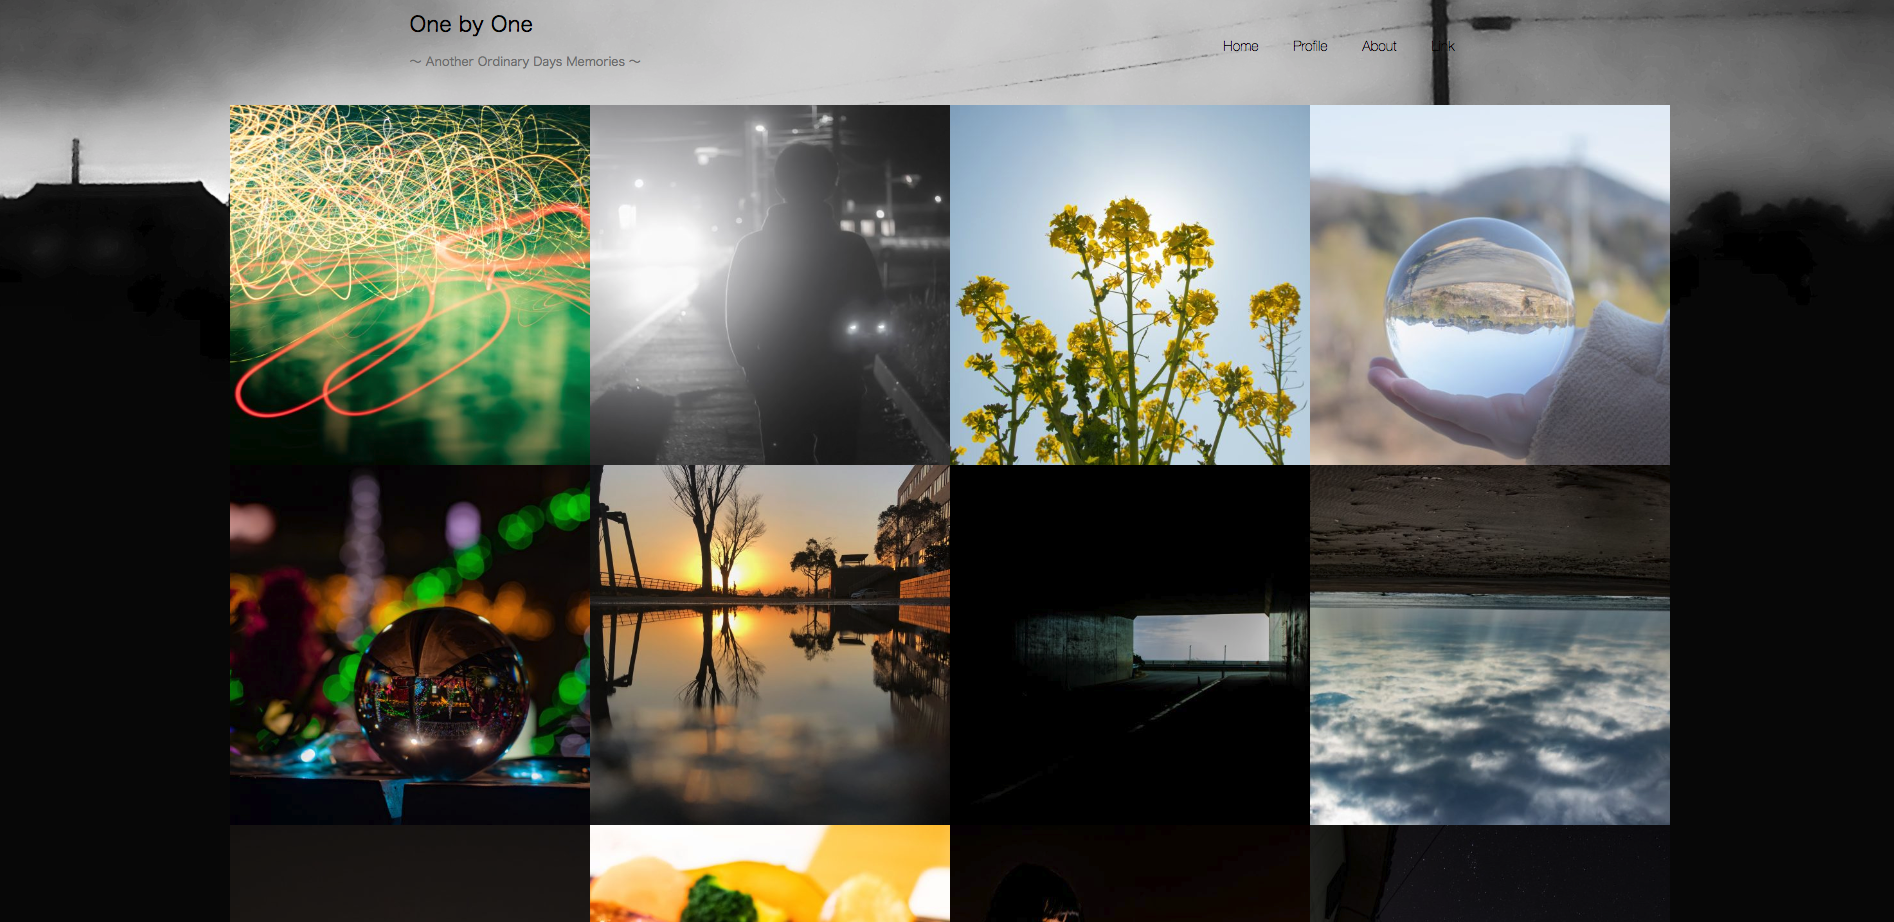
Task: Open the Link menu item
Action: (x=1443, y=46)
